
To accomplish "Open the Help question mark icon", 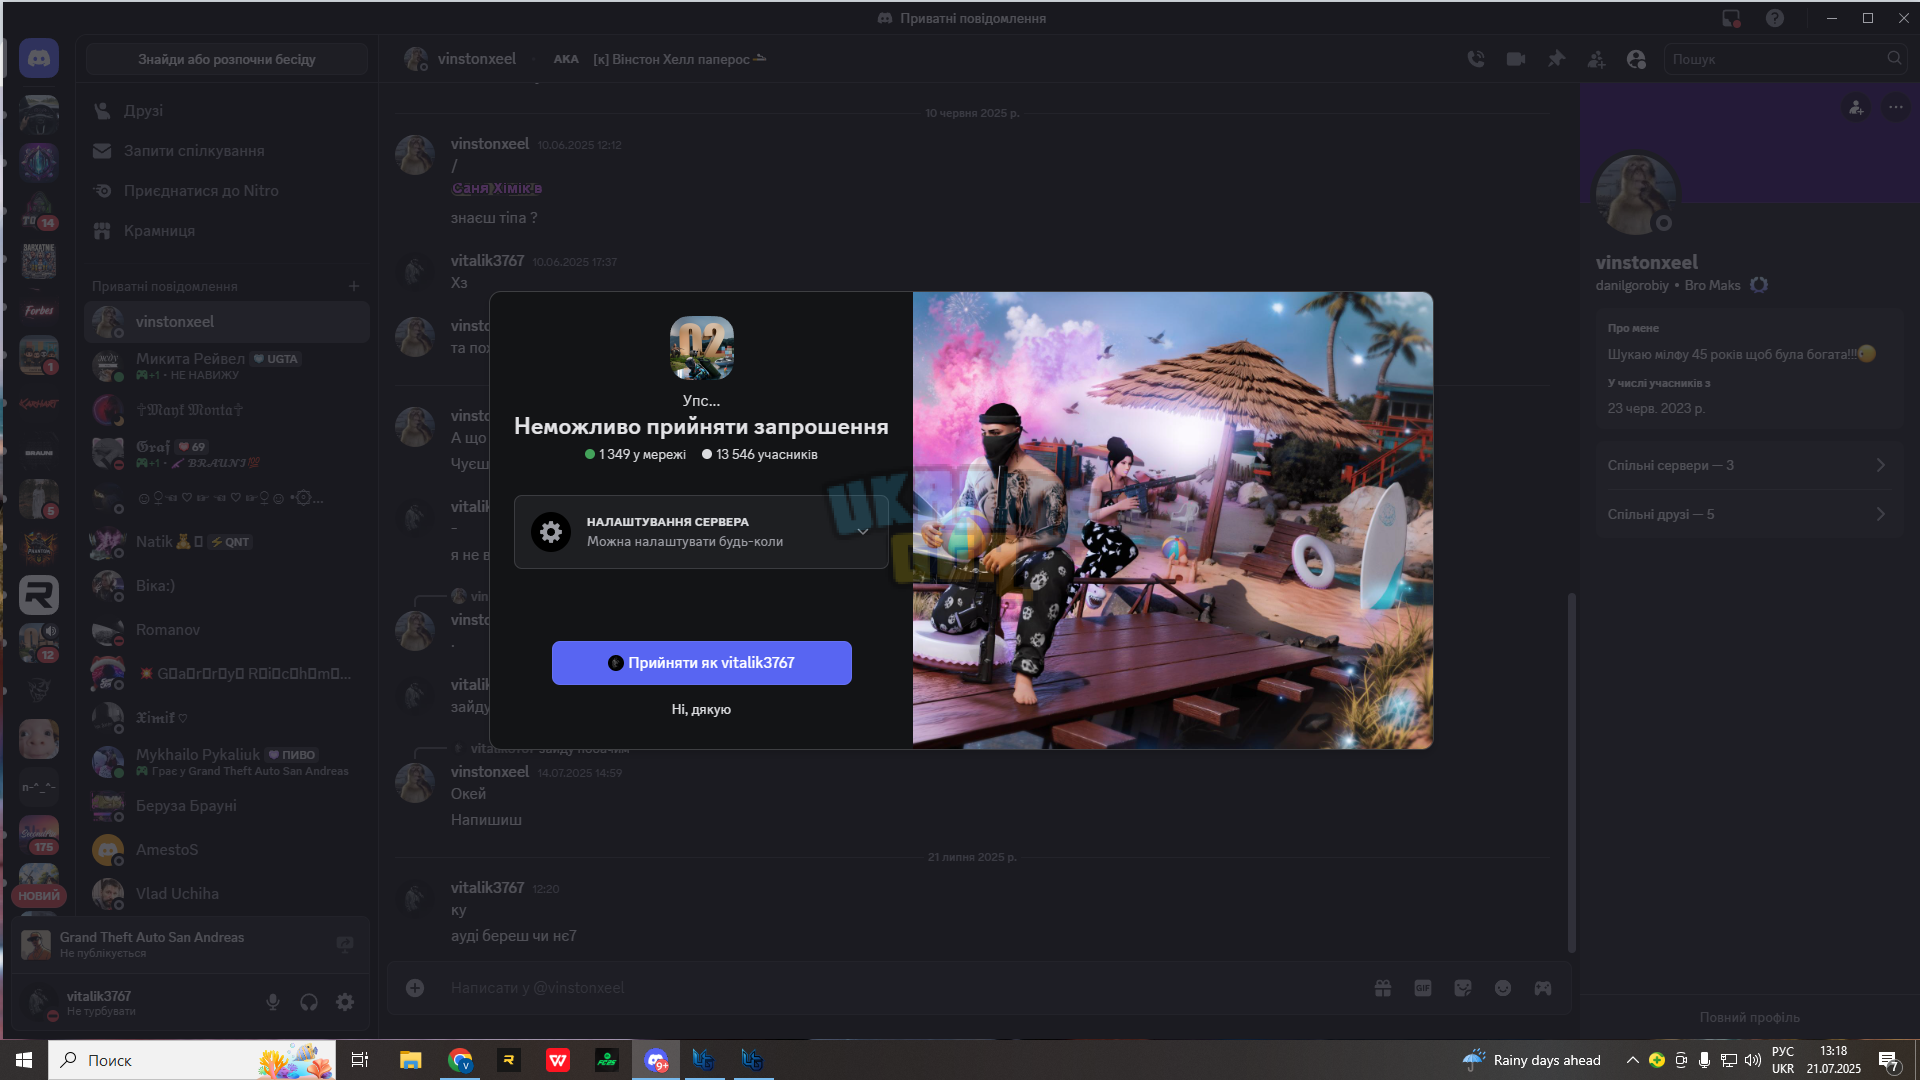I will (x=1775, y=18).
